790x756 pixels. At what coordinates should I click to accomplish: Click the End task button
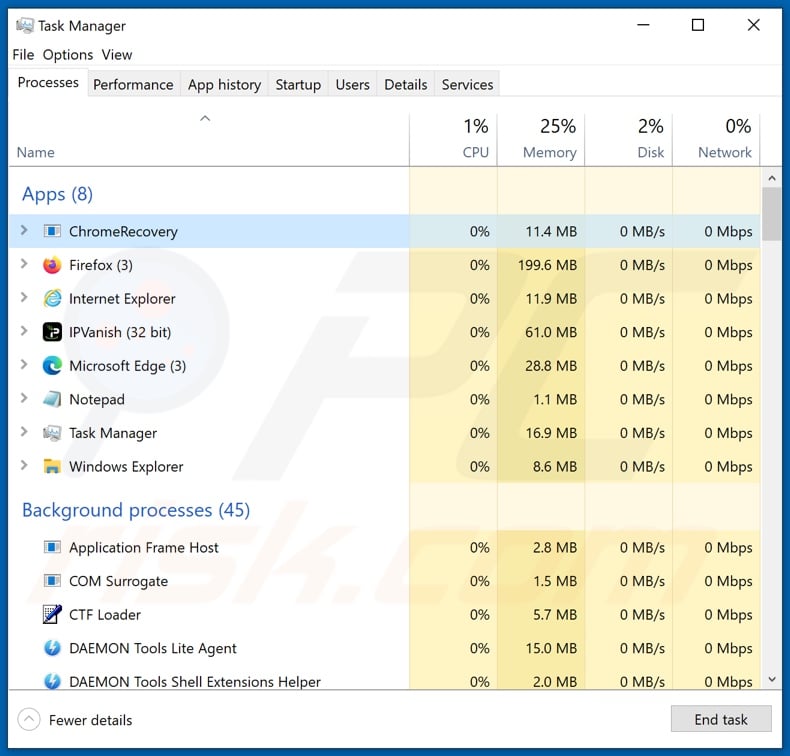coord(721,719)
